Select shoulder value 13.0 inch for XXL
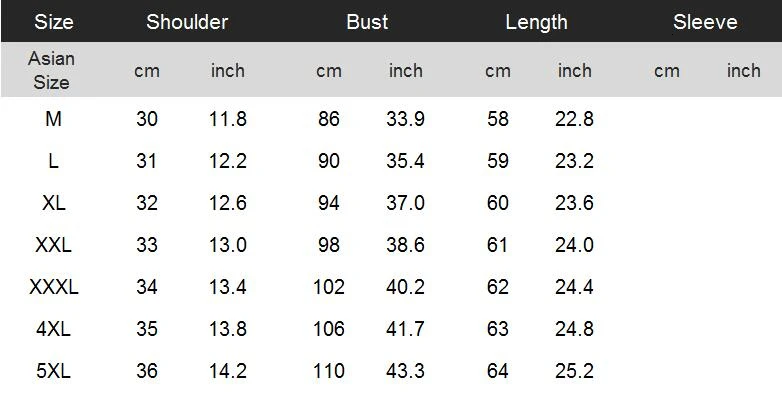The height and width of the screenshot is (394, 782). [x=228, y=245]
